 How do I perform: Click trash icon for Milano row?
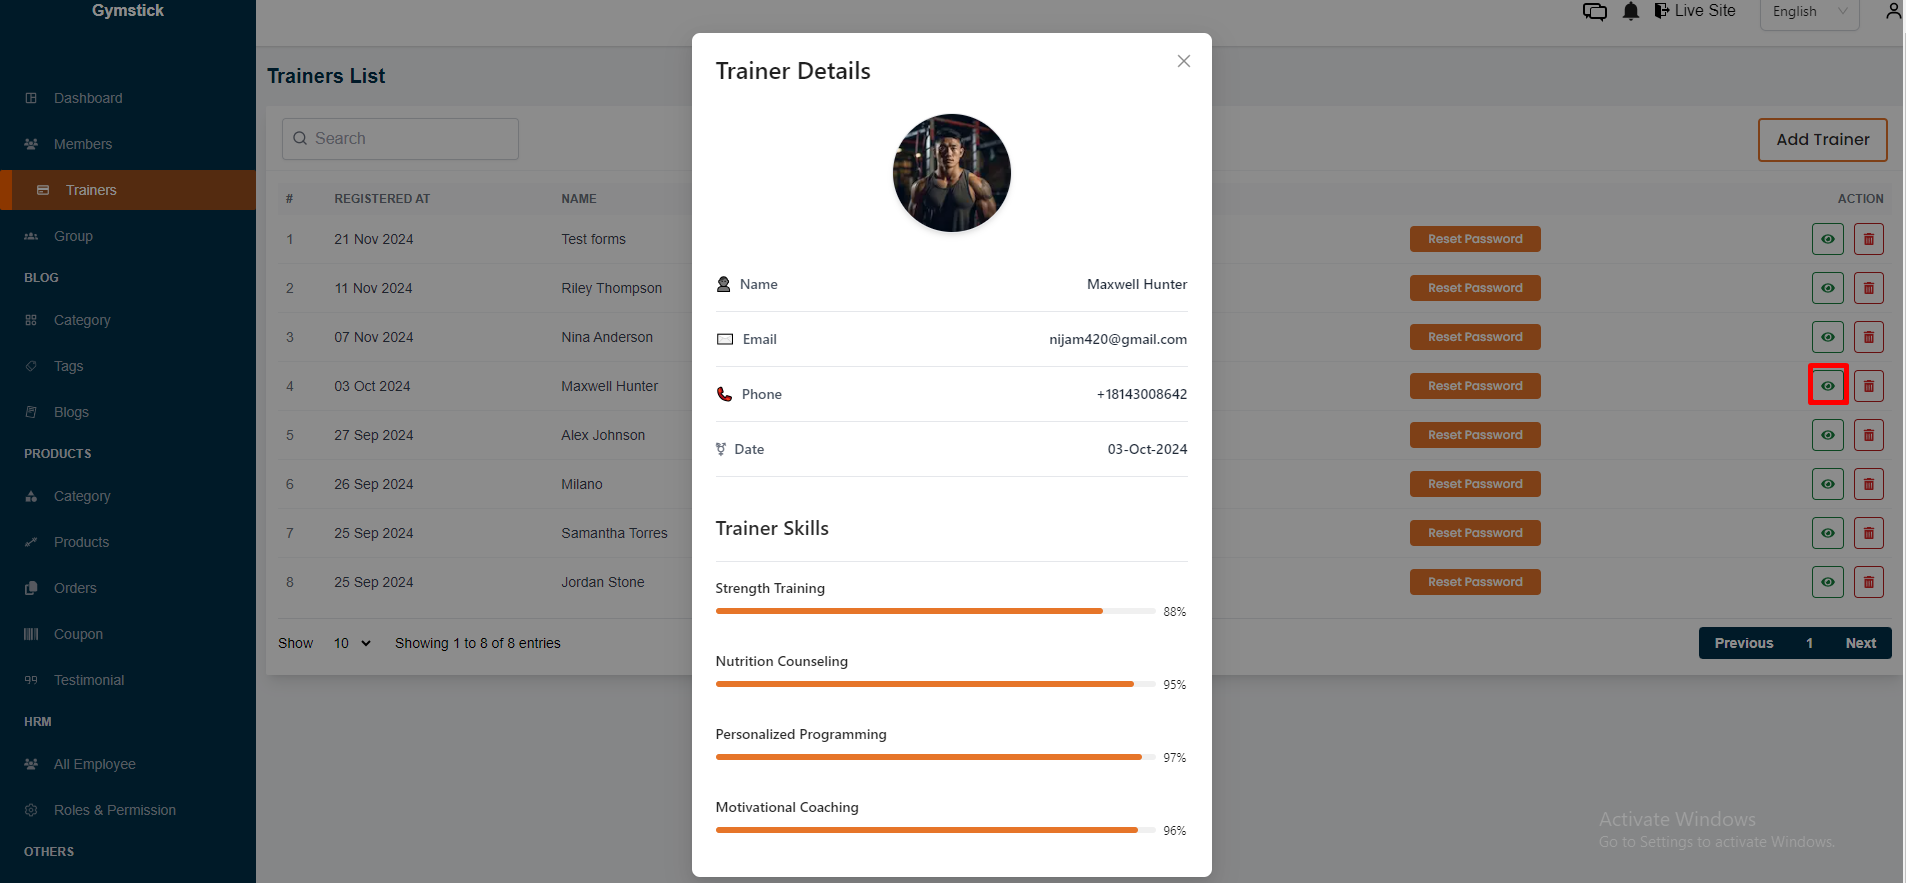pyautogui.click(x=1868, y=484)
